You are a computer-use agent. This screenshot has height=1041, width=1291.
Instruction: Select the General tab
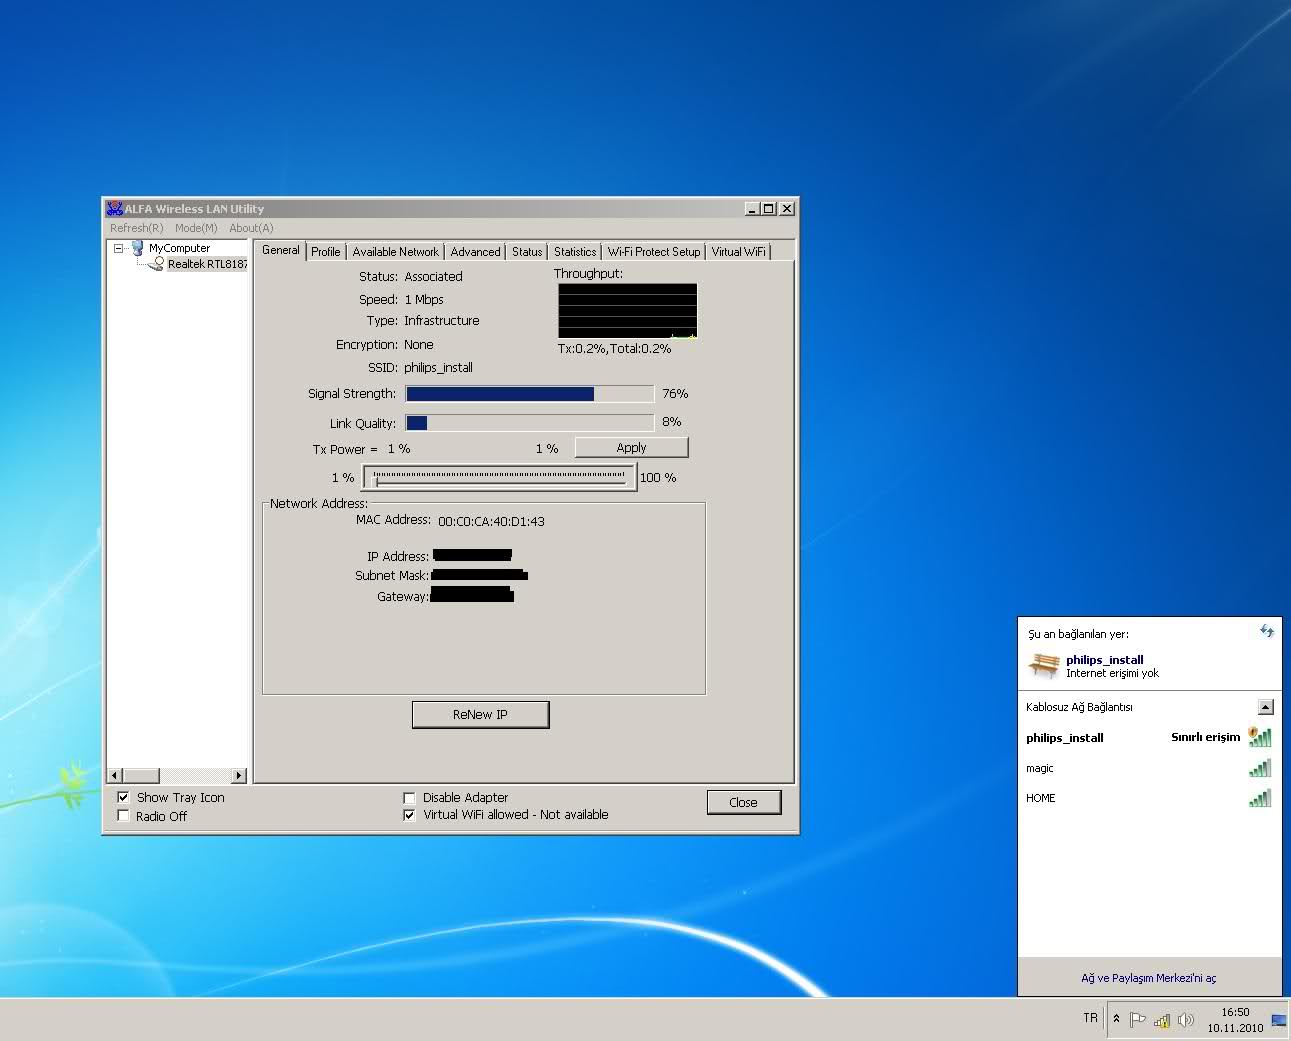point(281,250)
